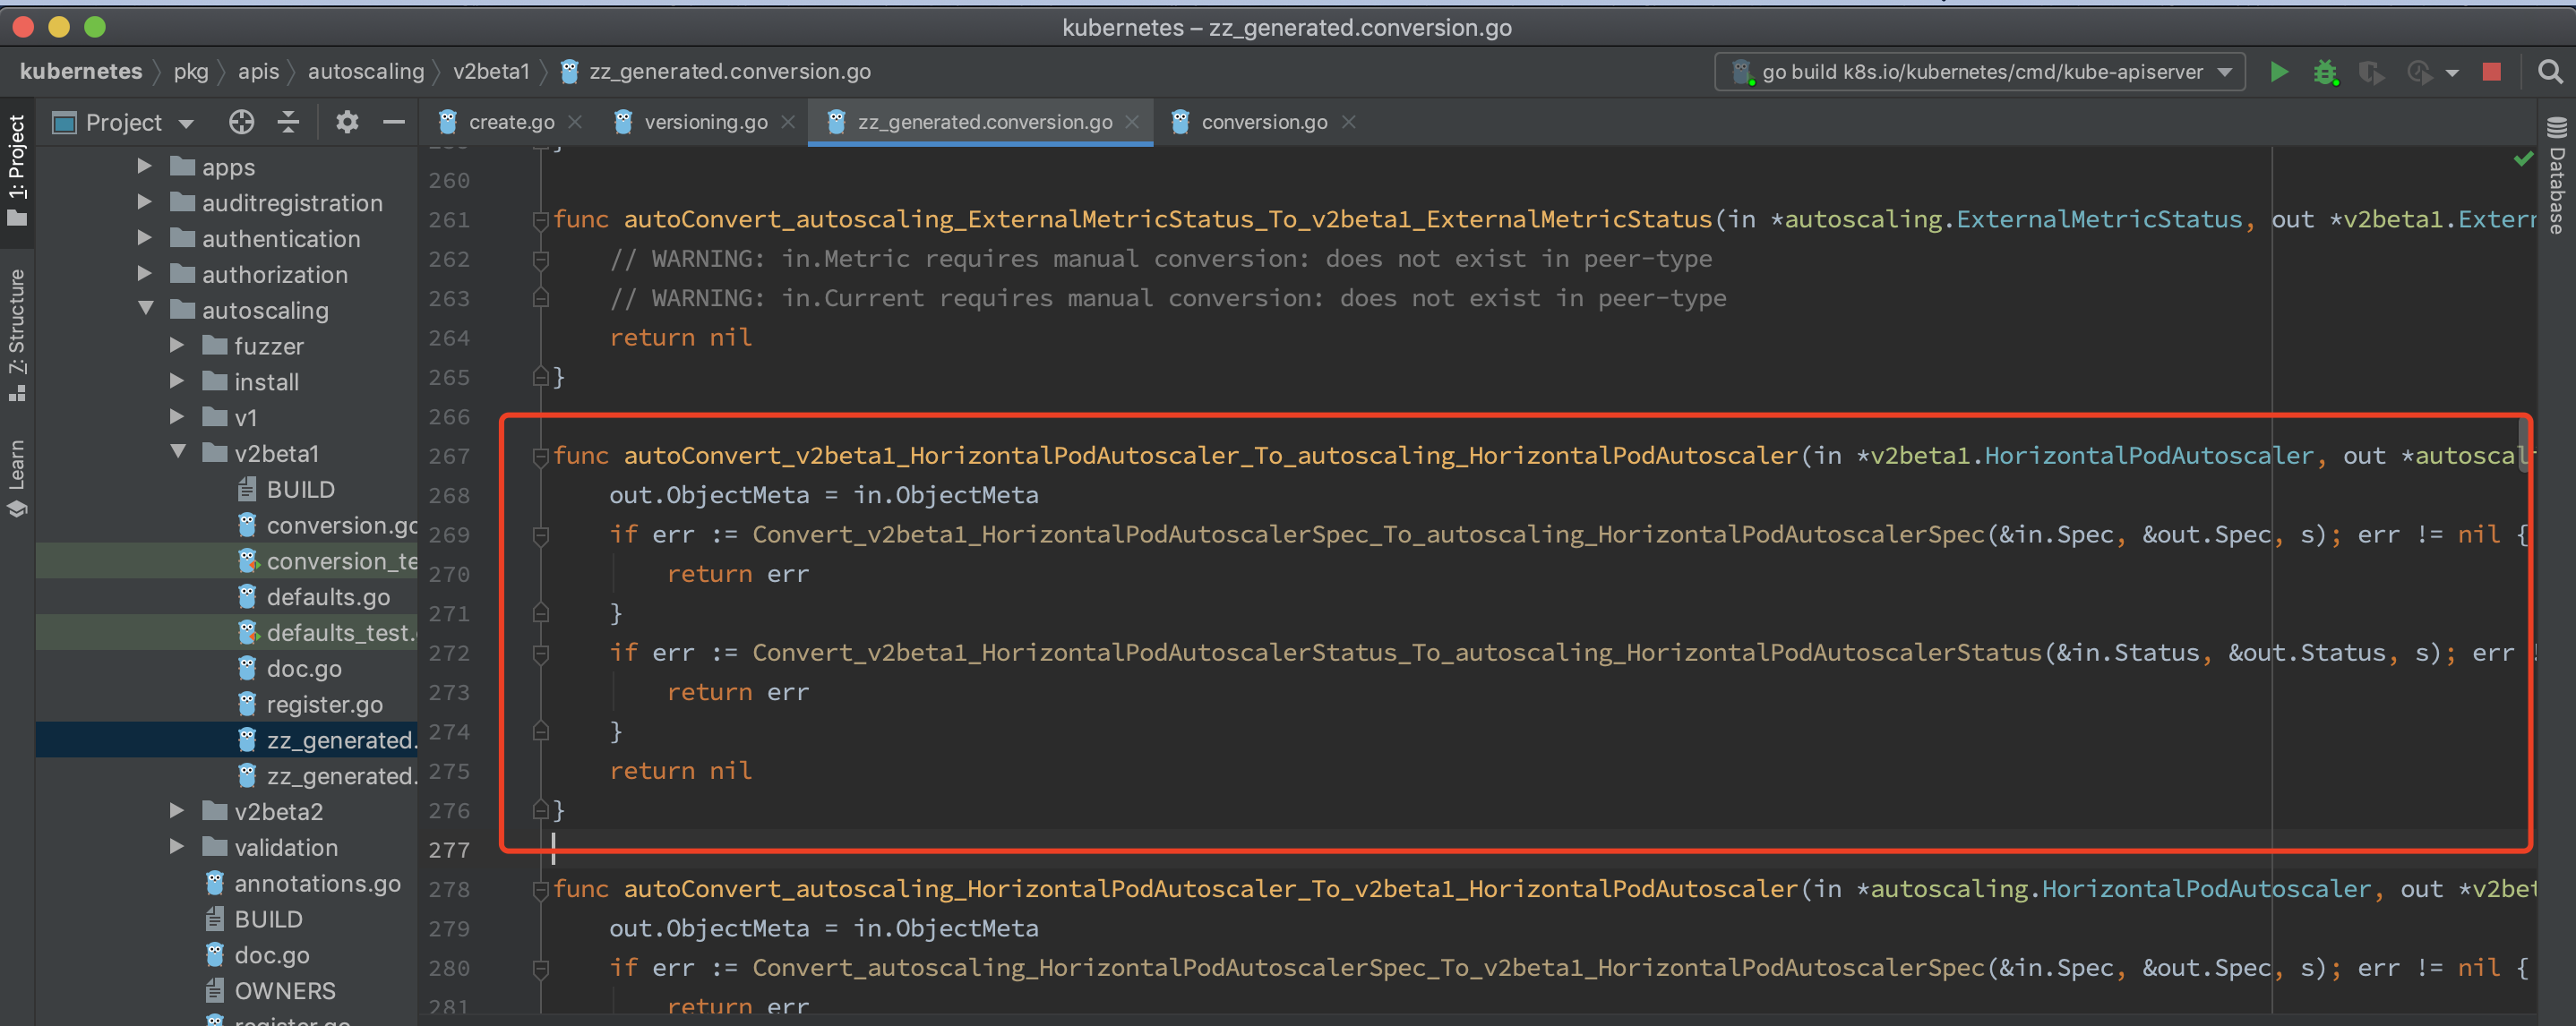Image resolution: width=2576 pixels, height=1026 pixels.
Task: Collapse the autoscaling folder
Action: (x=146, y=309)
